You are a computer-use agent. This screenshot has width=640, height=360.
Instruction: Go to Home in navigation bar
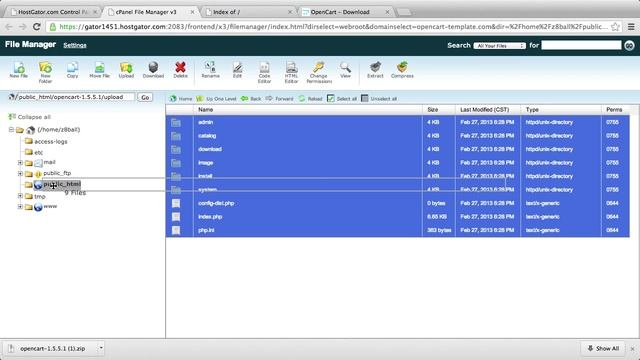pos(181,99)
